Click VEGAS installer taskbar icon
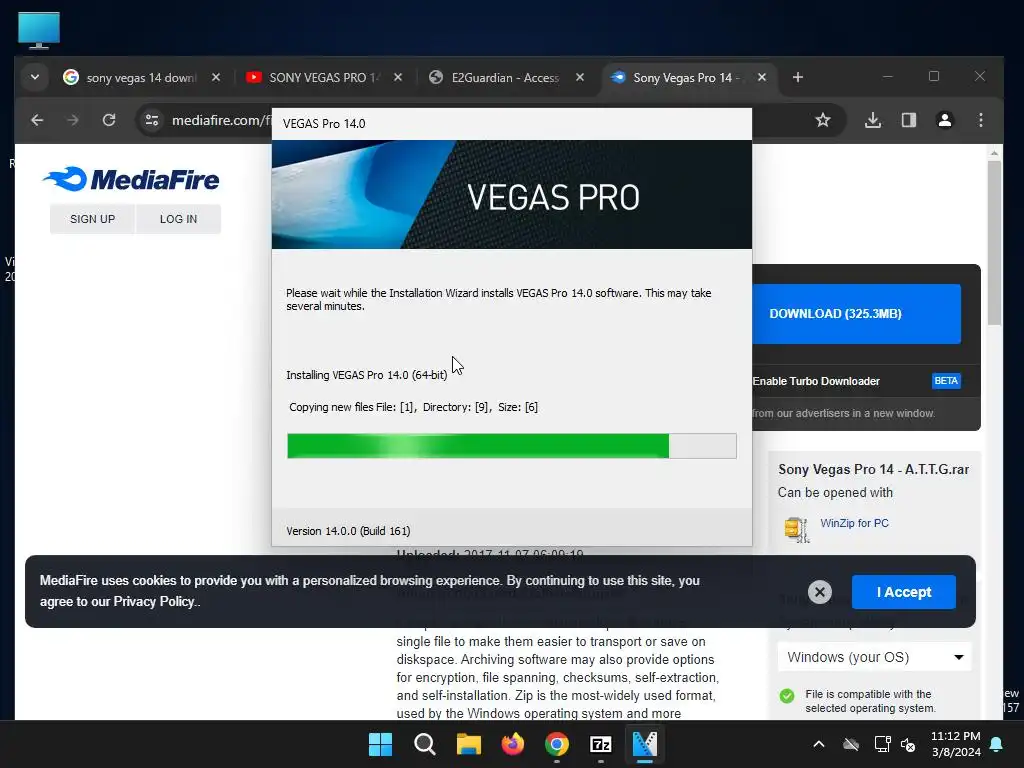The height and width of the screenshot is (768, 1024). (645, 744)
